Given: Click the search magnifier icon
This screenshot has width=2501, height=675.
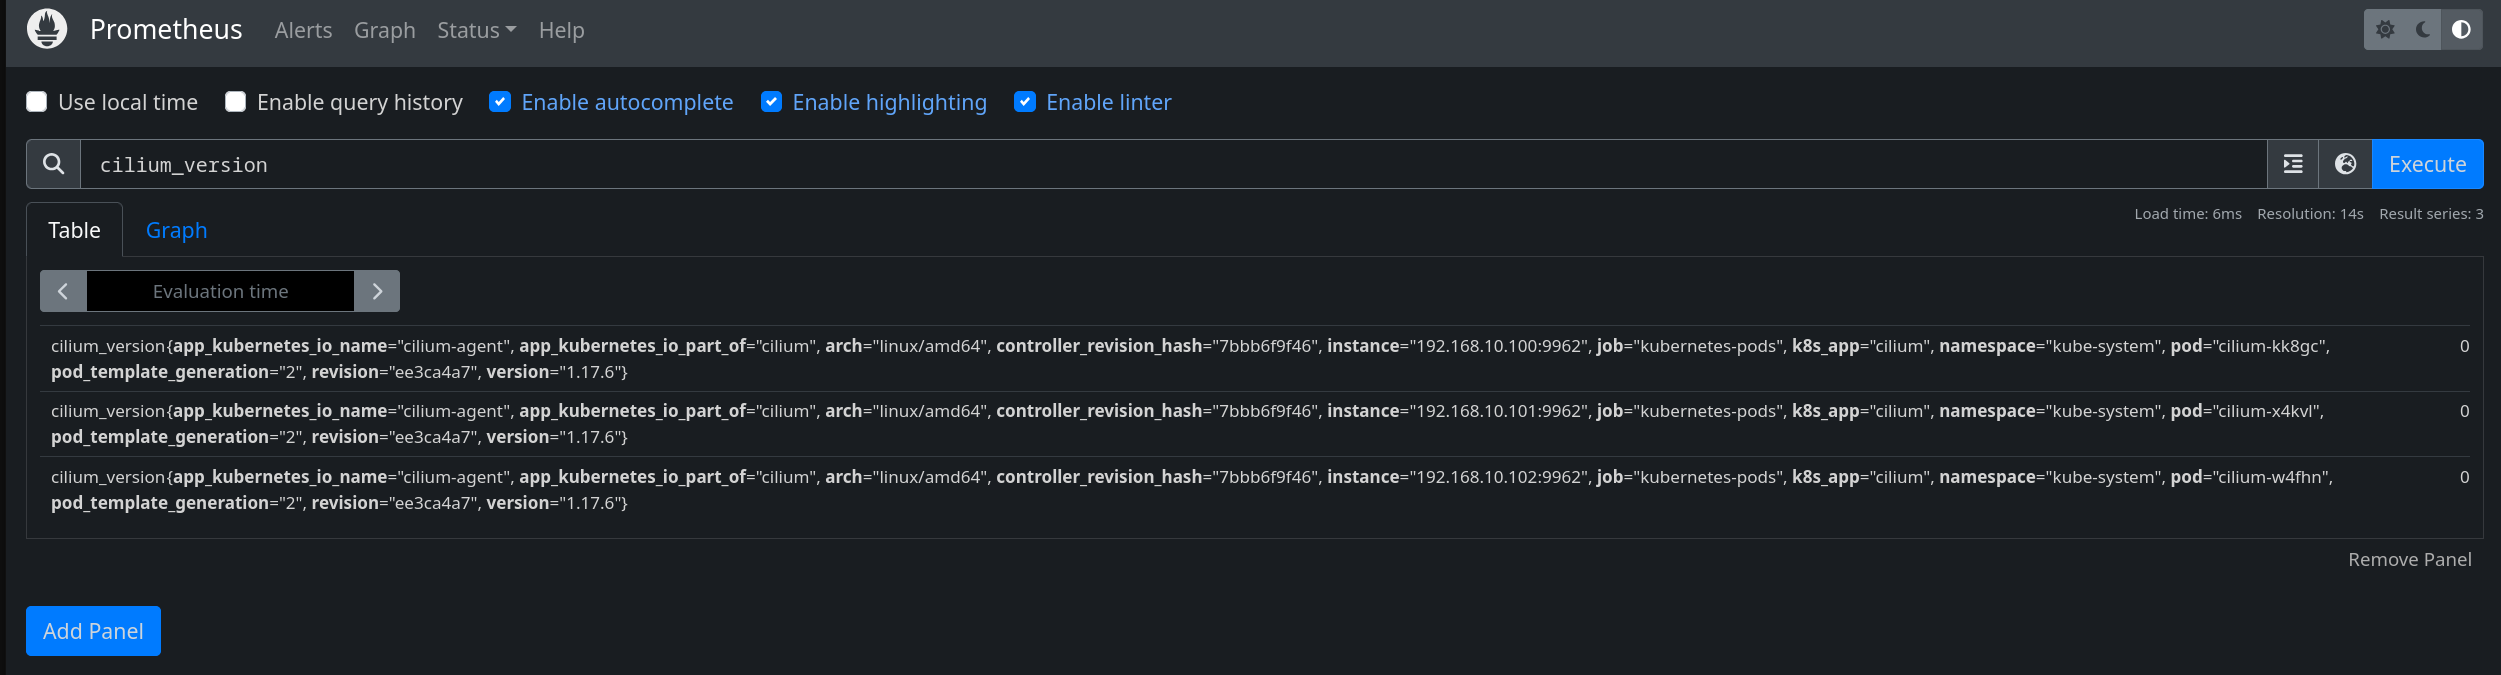Looking at the screenshot, I should (54, 164).
